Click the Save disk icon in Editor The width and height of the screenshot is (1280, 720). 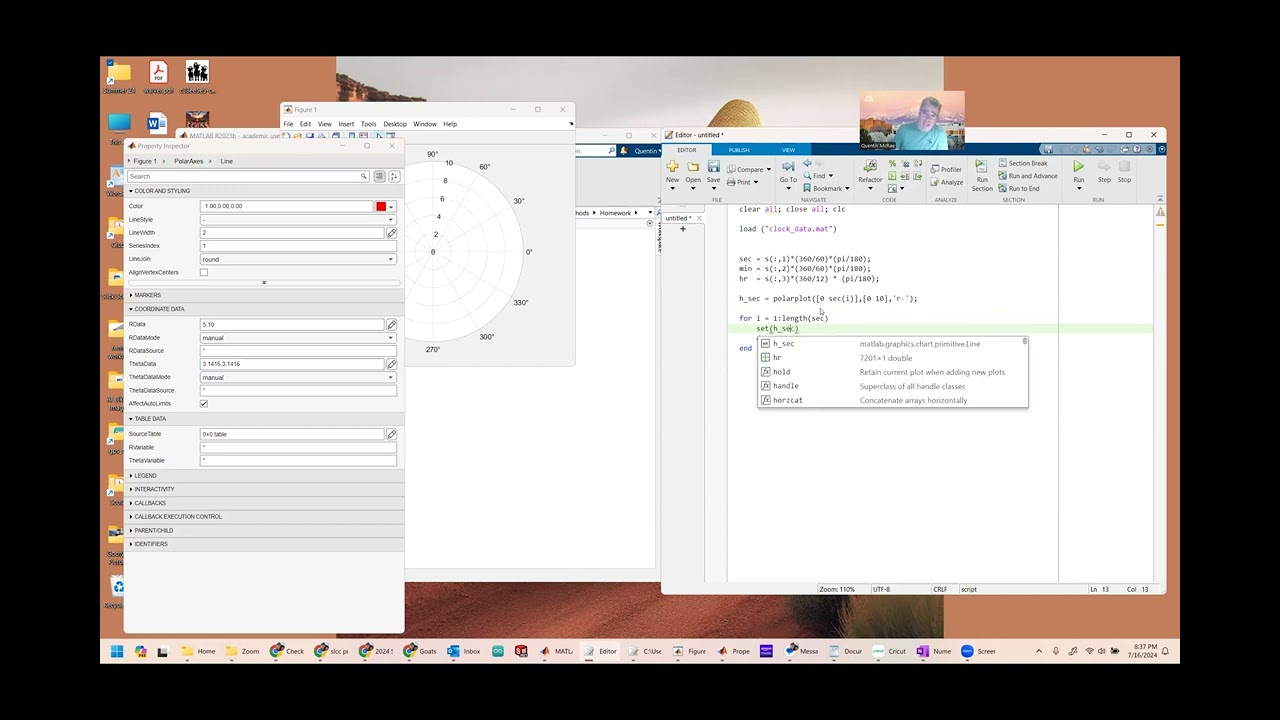tap(713, 167)
